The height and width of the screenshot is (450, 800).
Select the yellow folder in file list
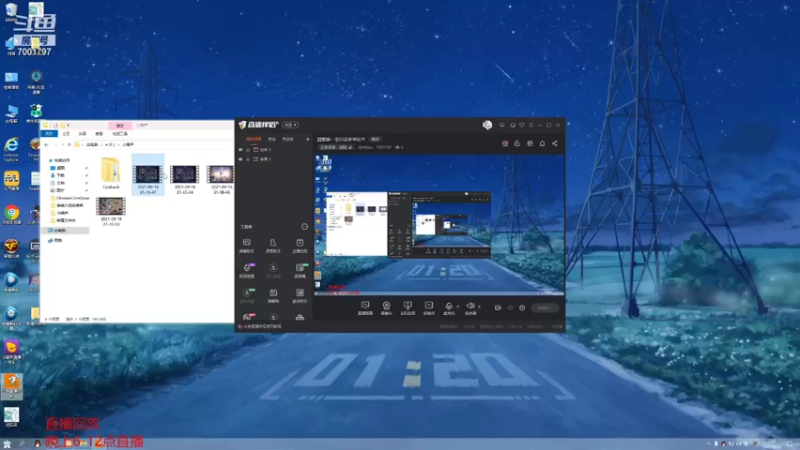tap(111, 174)
